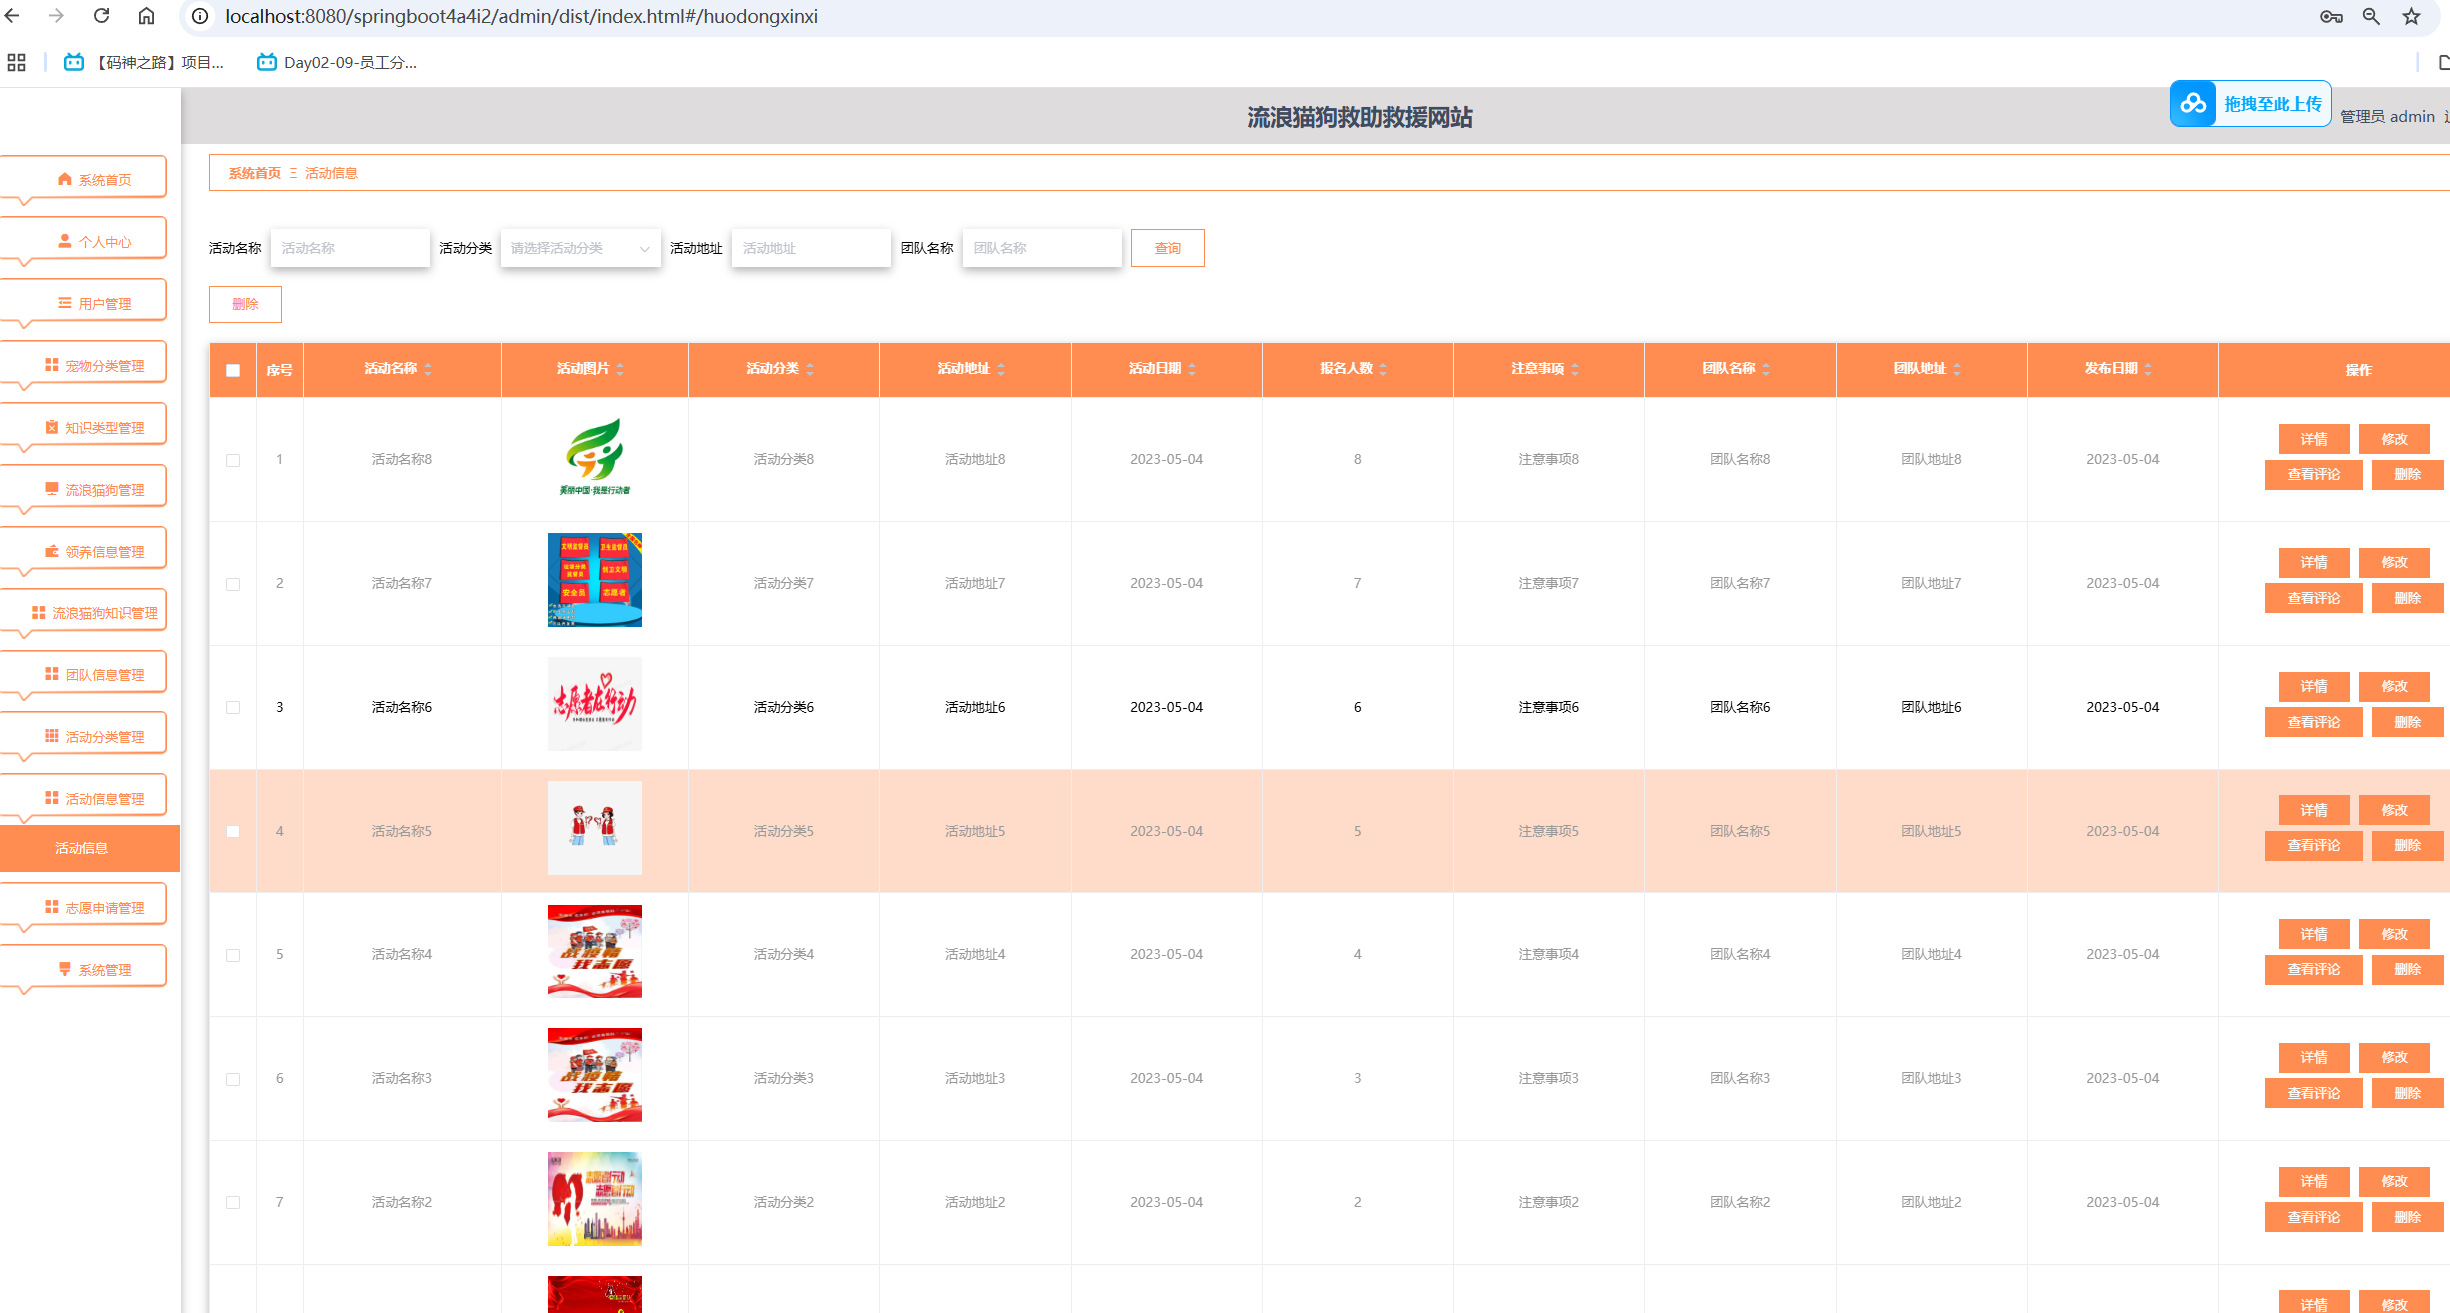Screen dimensions: 2450x1313
Task: Focus the 团队名称 search field
Action: [1042, 248]
